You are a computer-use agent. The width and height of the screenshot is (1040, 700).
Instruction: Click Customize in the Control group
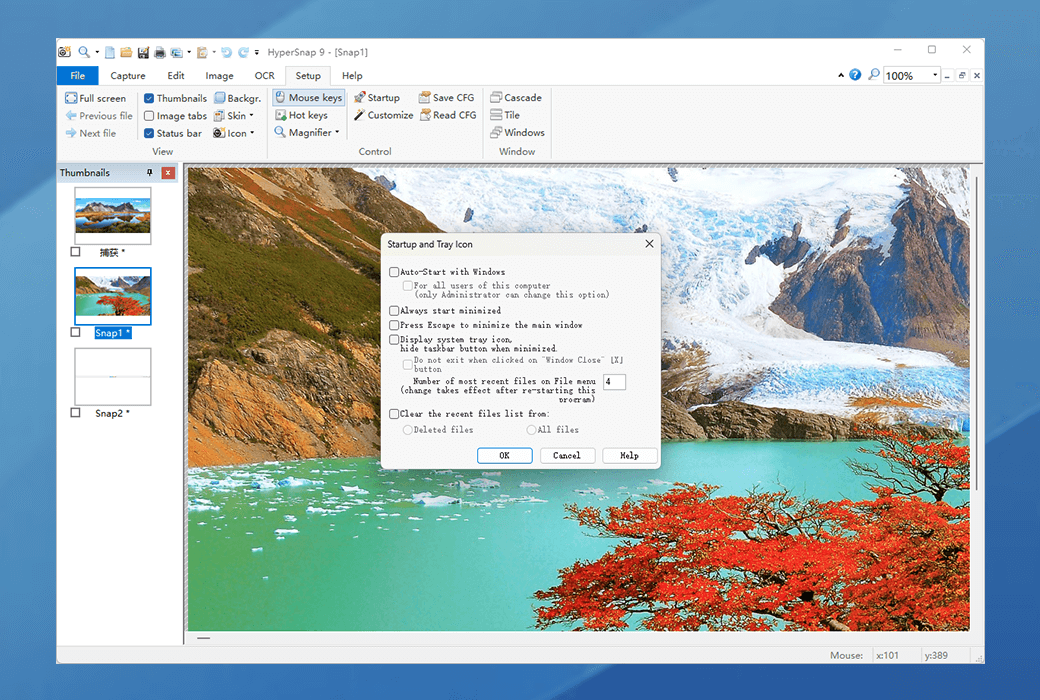pyautogui.click(x=383, y=115)
